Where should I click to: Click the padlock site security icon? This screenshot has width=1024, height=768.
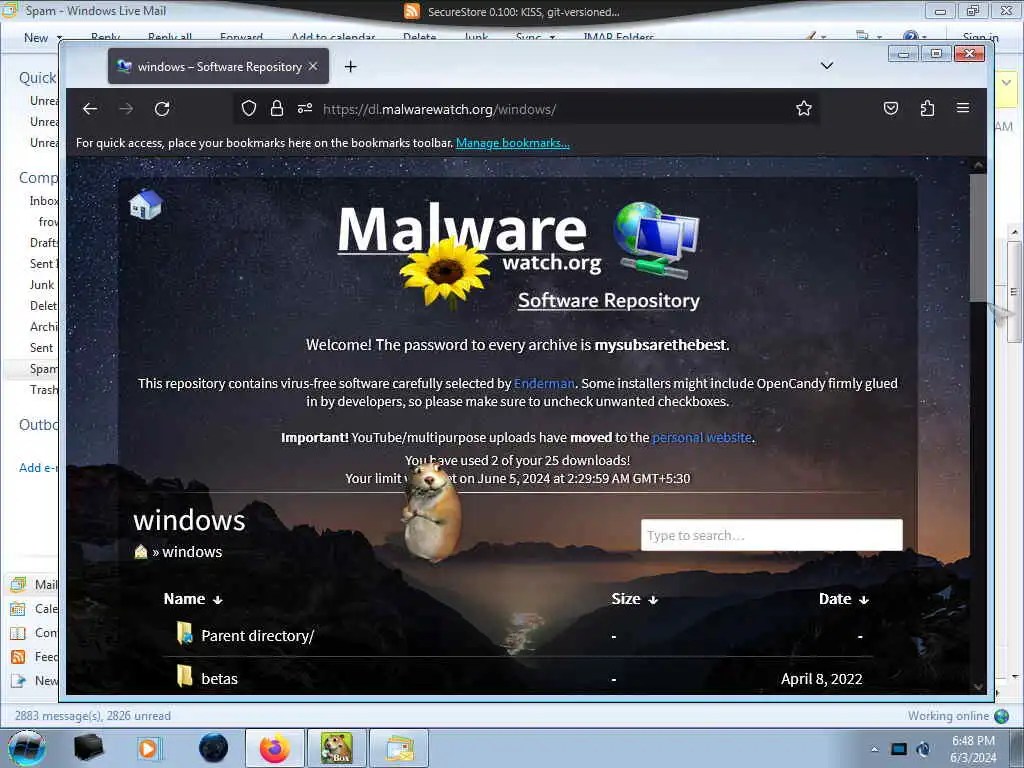coord(277,108)
